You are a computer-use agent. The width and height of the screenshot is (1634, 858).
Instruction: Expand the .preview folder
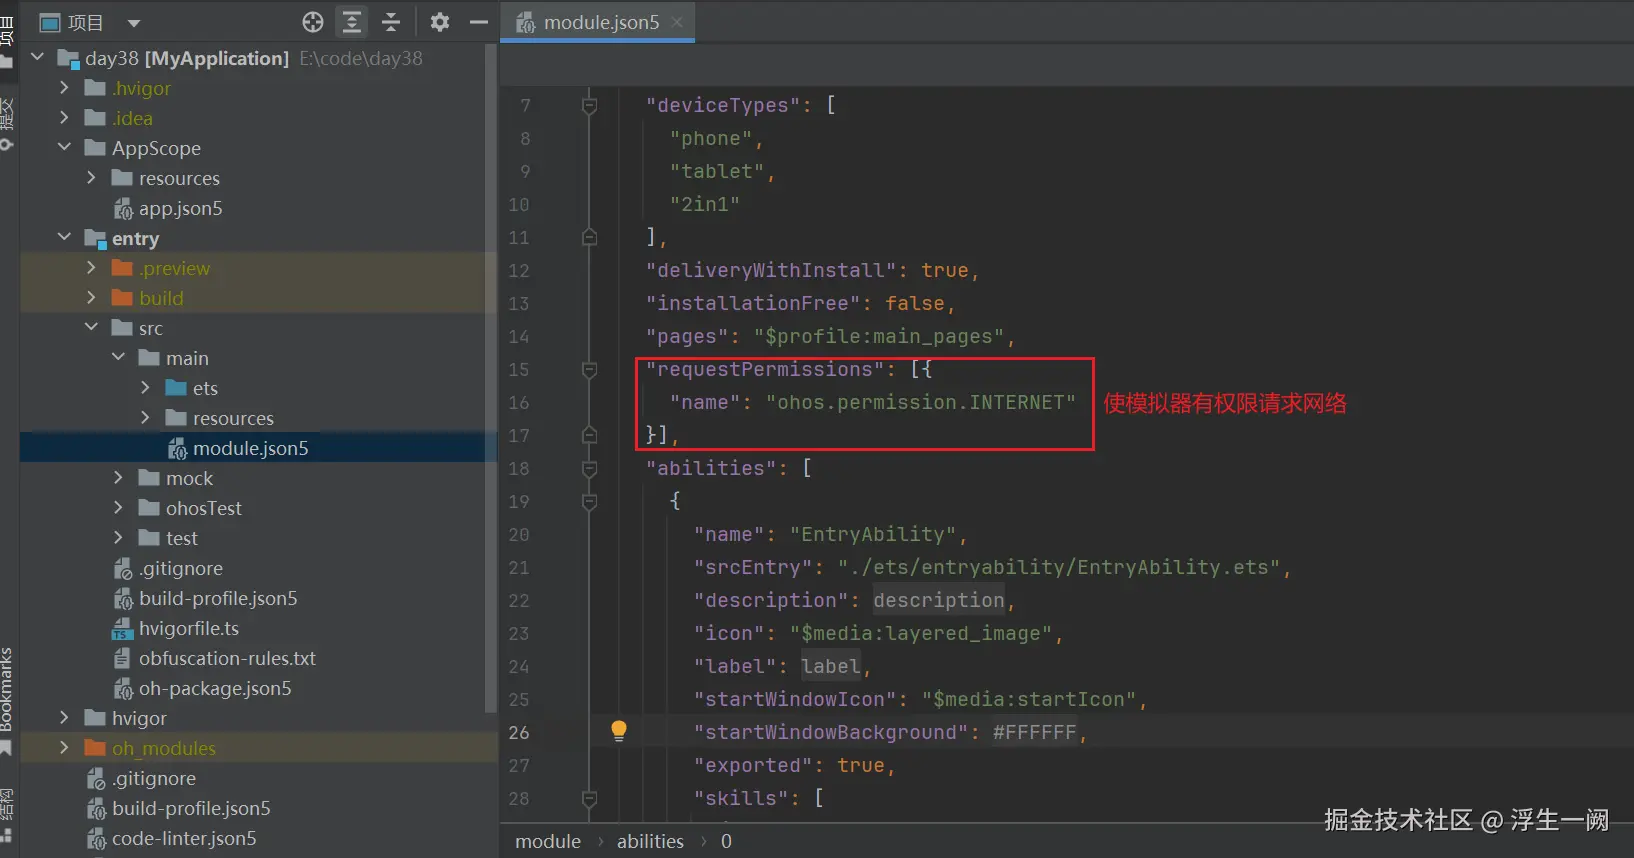(92, 268)
